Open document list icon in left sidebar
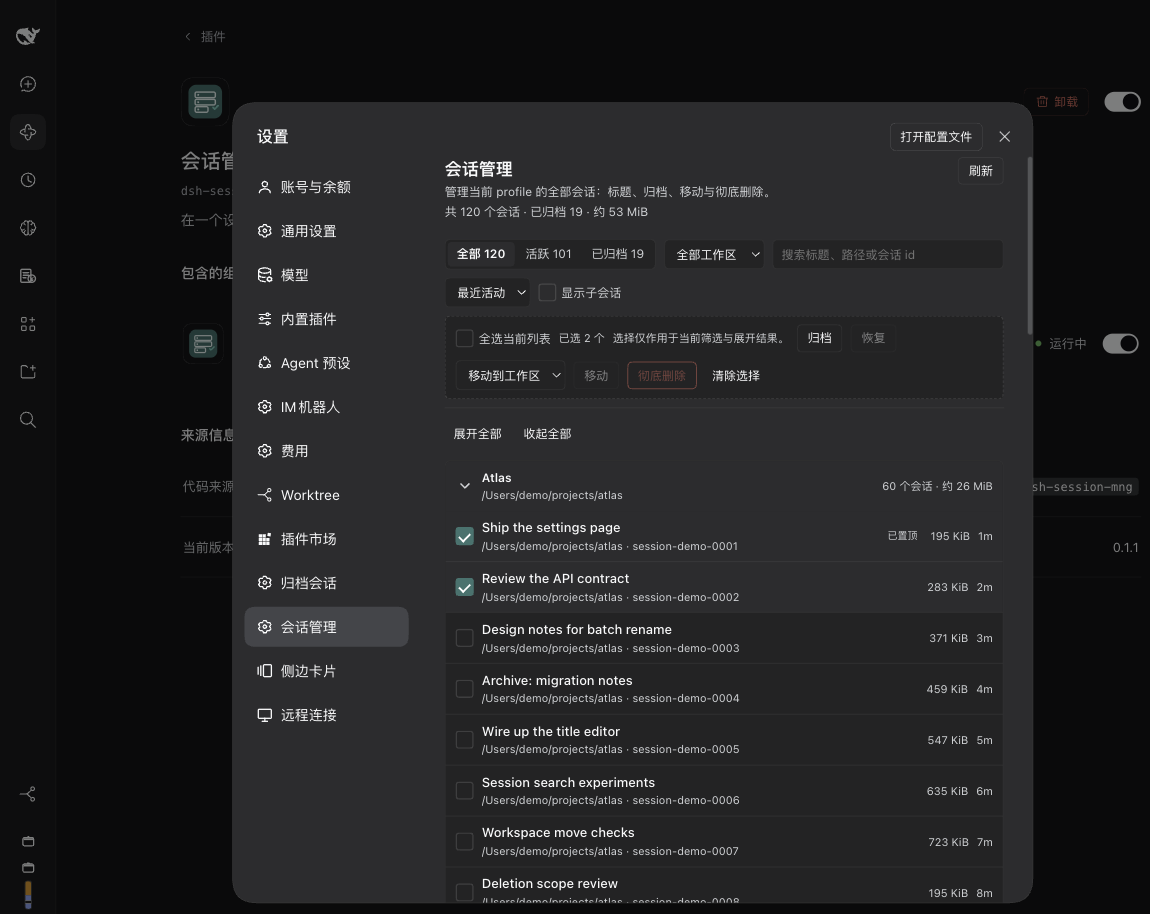This screenshot has width=1150, height=914. pos(28,276)
